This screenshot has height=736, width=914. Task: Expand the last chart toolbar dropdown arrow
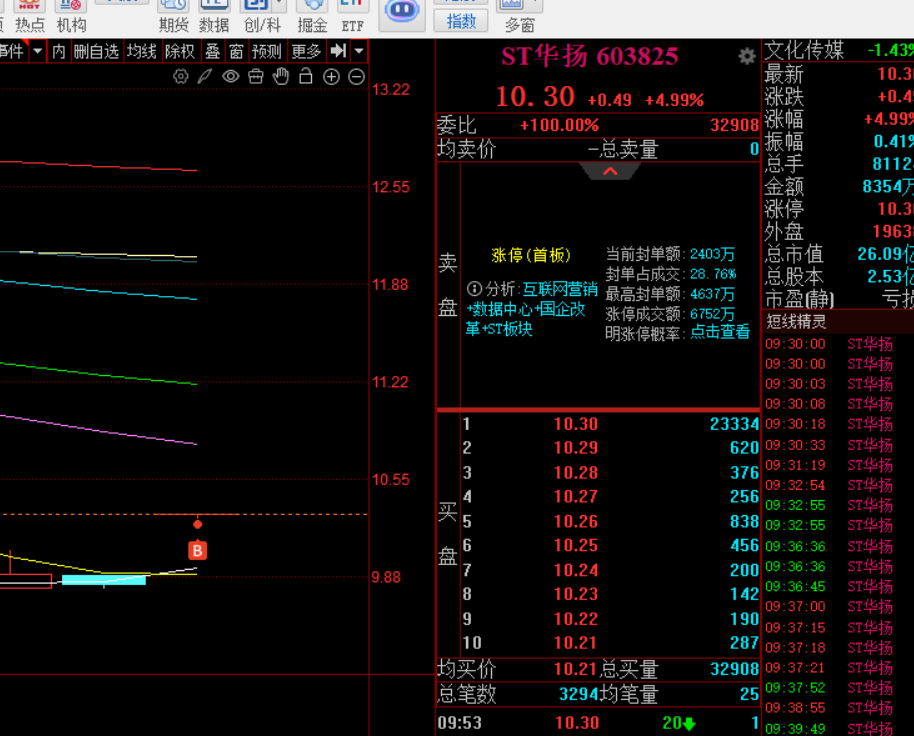[360, 51]
